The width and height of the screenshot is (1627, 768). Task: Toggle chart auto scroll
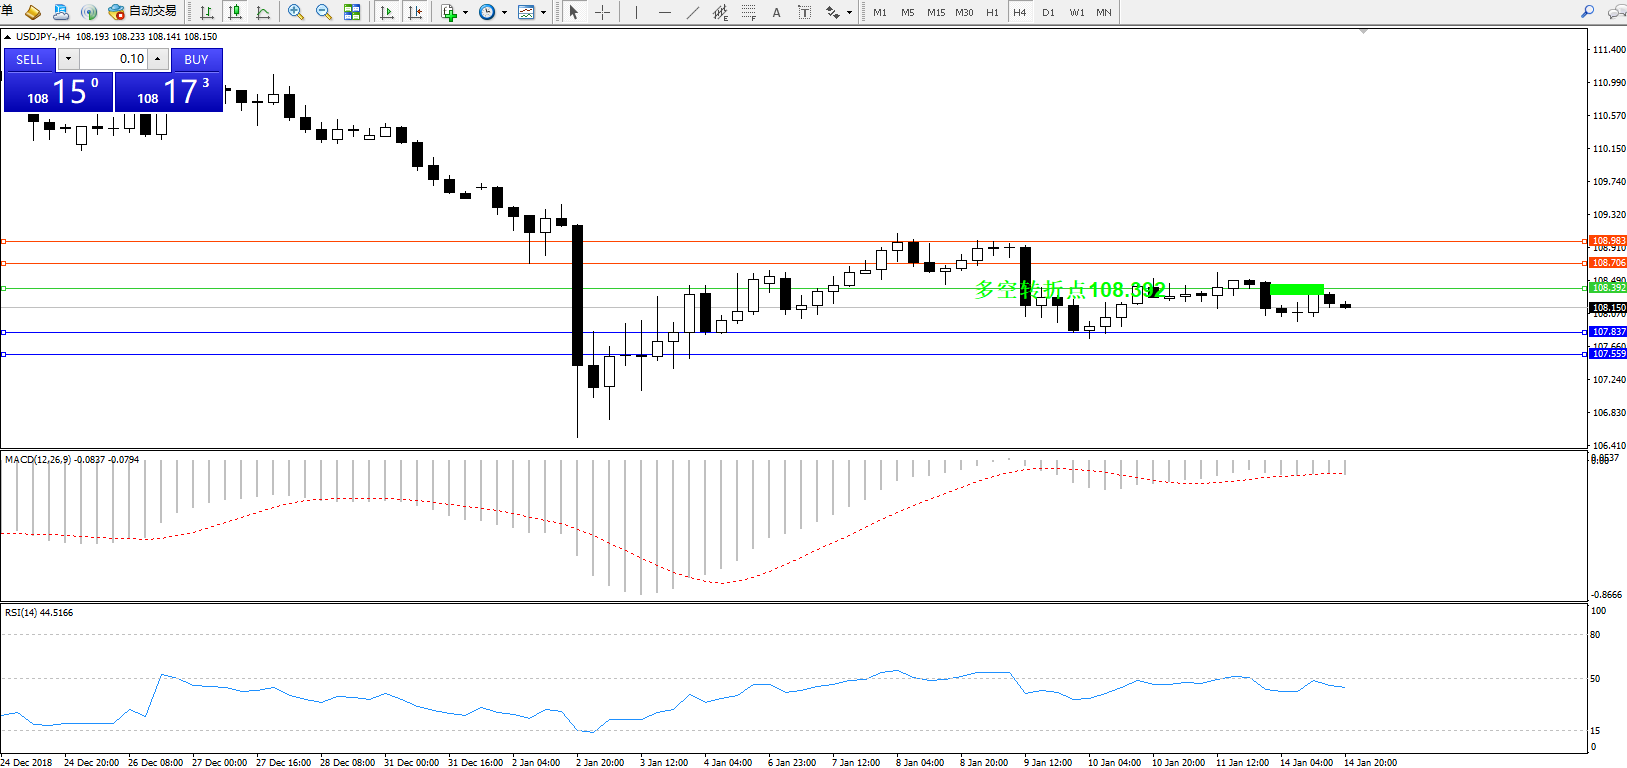click(387, 12)
